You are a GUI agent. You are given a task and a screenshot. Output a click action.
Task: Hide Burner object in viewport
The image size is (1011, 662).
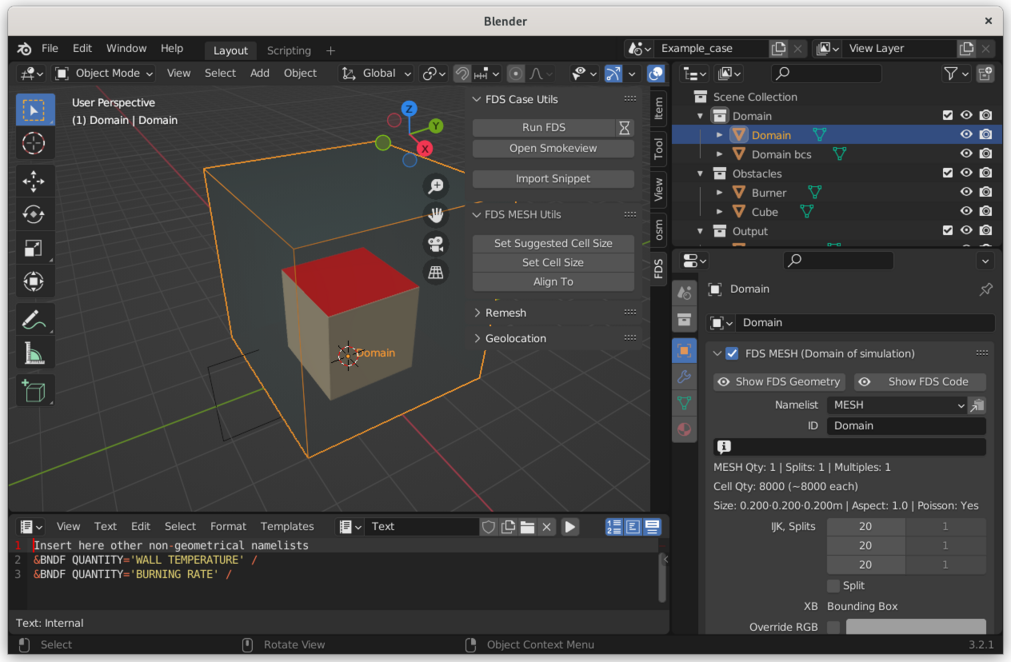966,192
